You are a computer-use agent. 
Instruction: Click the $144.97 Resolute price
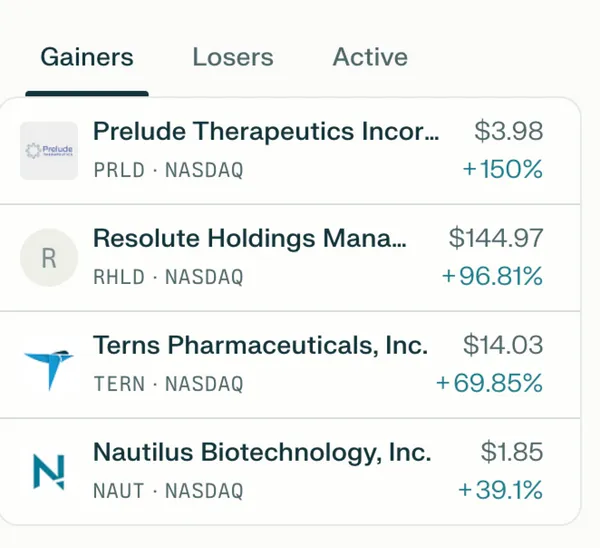click(x=496, y=239)
